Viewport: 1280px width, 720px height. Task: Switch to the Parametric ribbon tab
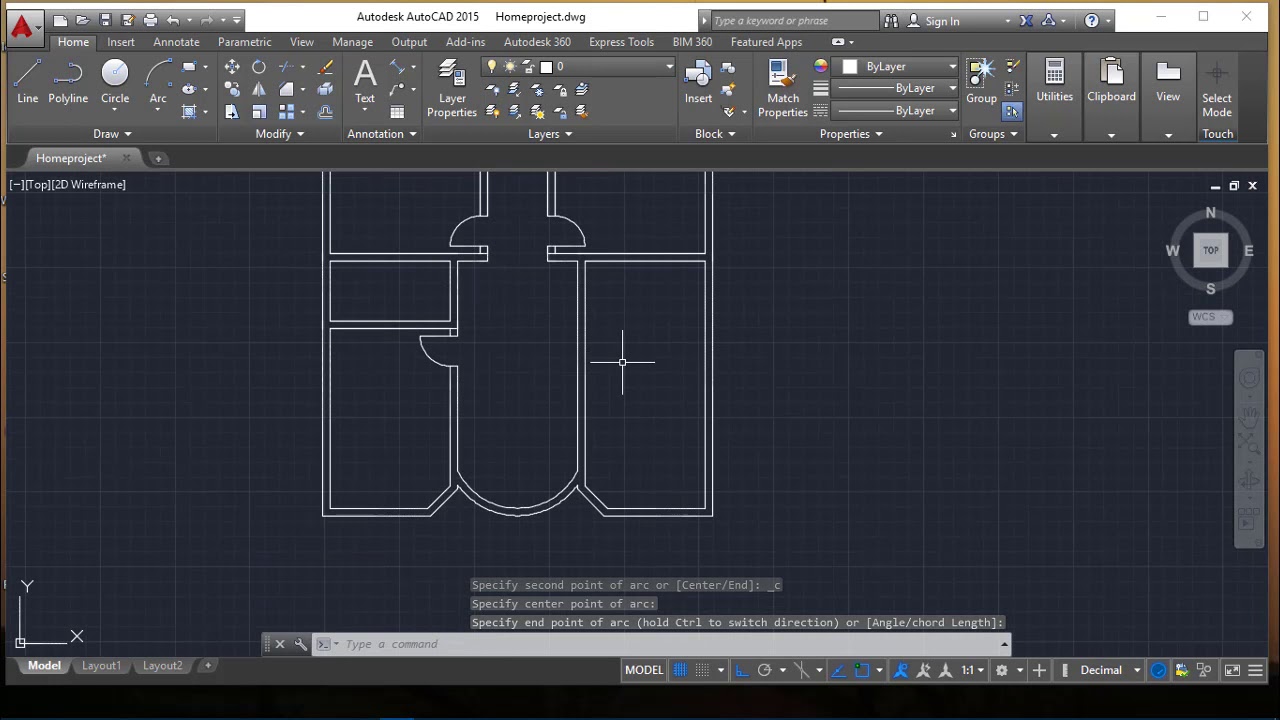pyautogui.click(x=245, y=42)
